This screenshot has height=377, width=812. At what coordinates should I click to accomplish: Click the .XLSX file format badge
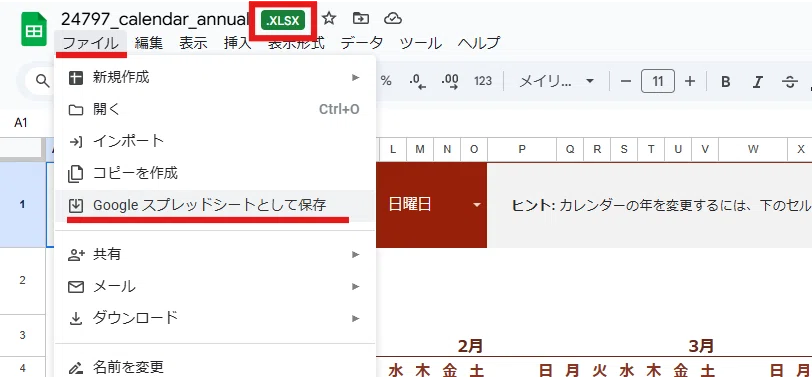point(283,21)
